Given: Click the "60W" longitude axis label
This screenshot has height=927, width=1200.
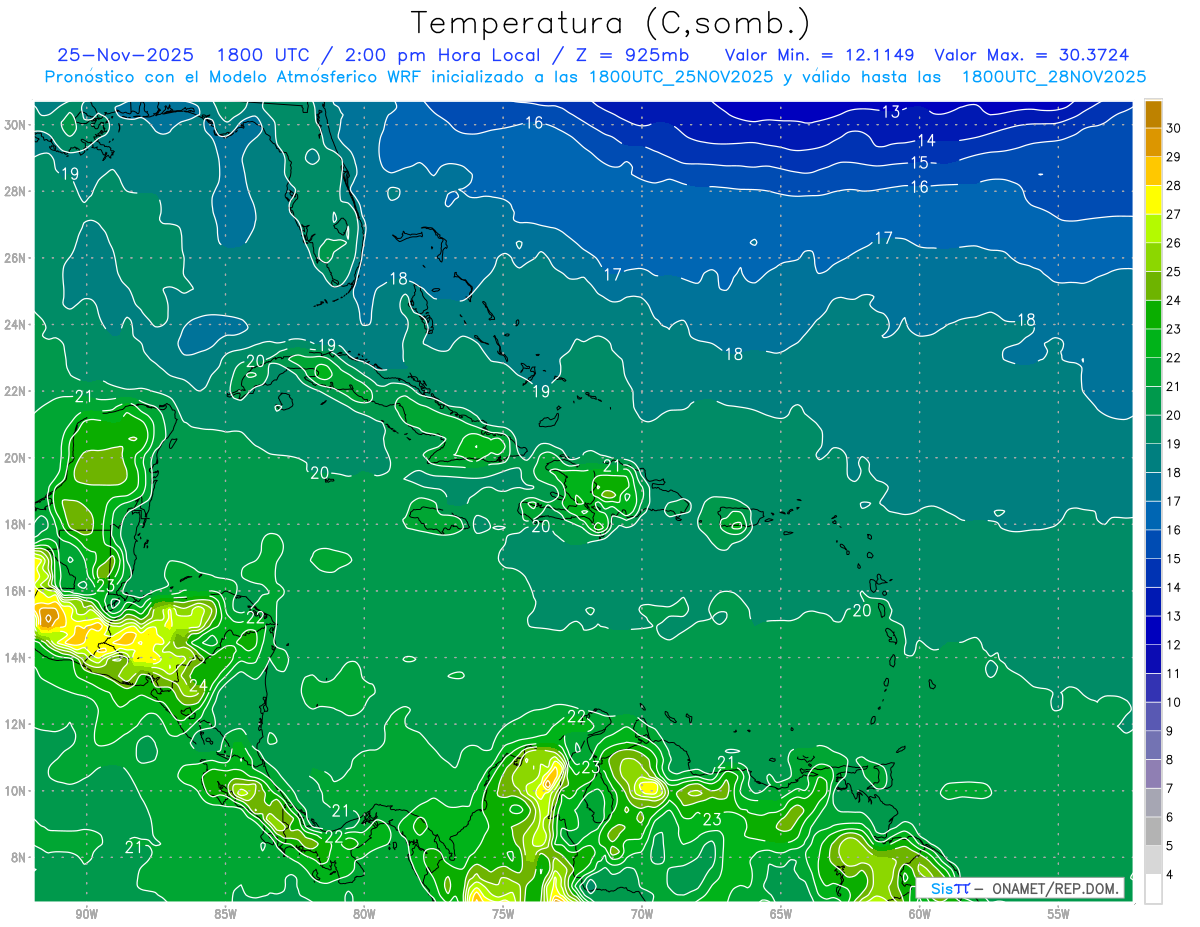Looking at the screenshot, I should [920, 914].
